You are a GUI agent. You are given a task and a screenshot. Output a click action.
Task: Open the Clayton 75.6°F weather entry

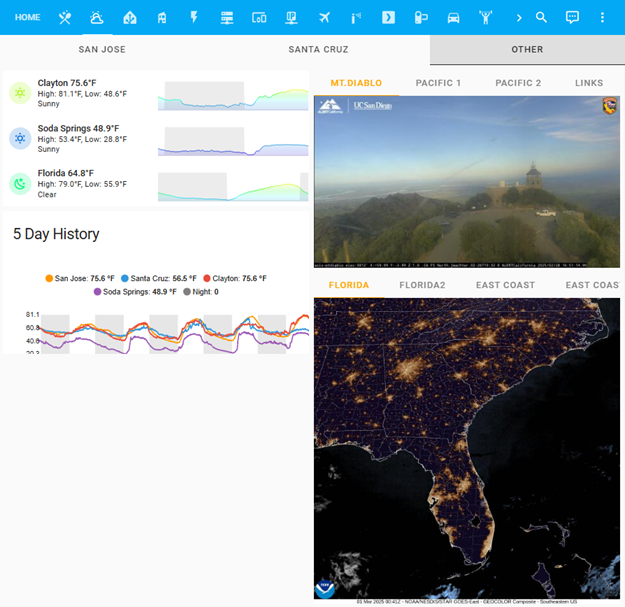pyautogui.click(x=156, y=93)
